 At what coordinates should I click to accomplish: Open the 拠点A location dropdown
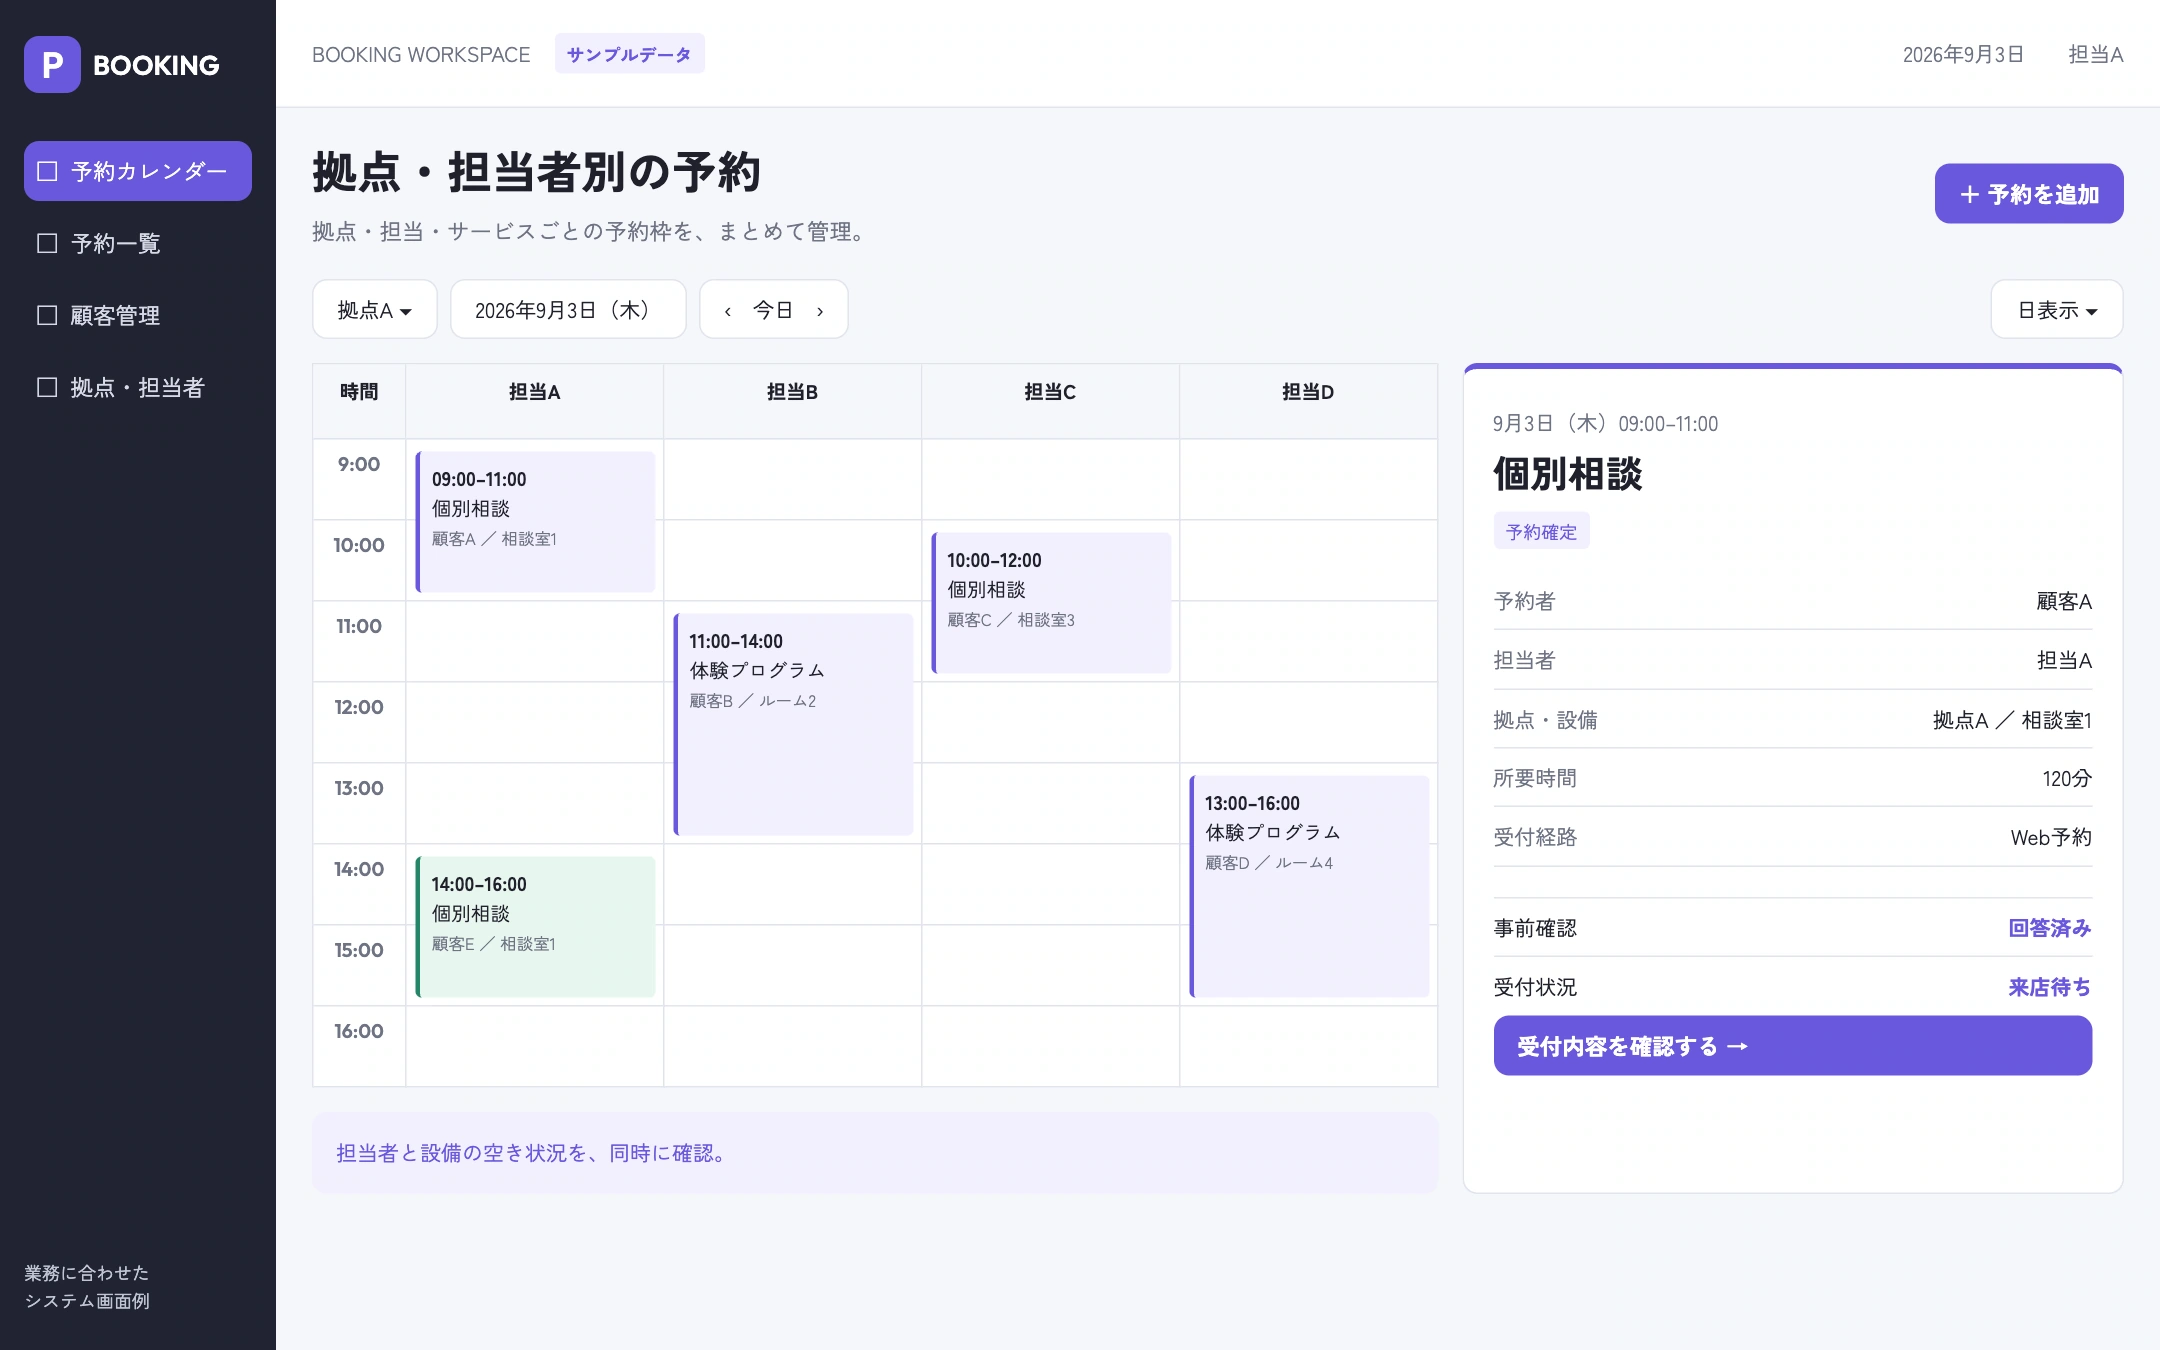coord(375,310)
